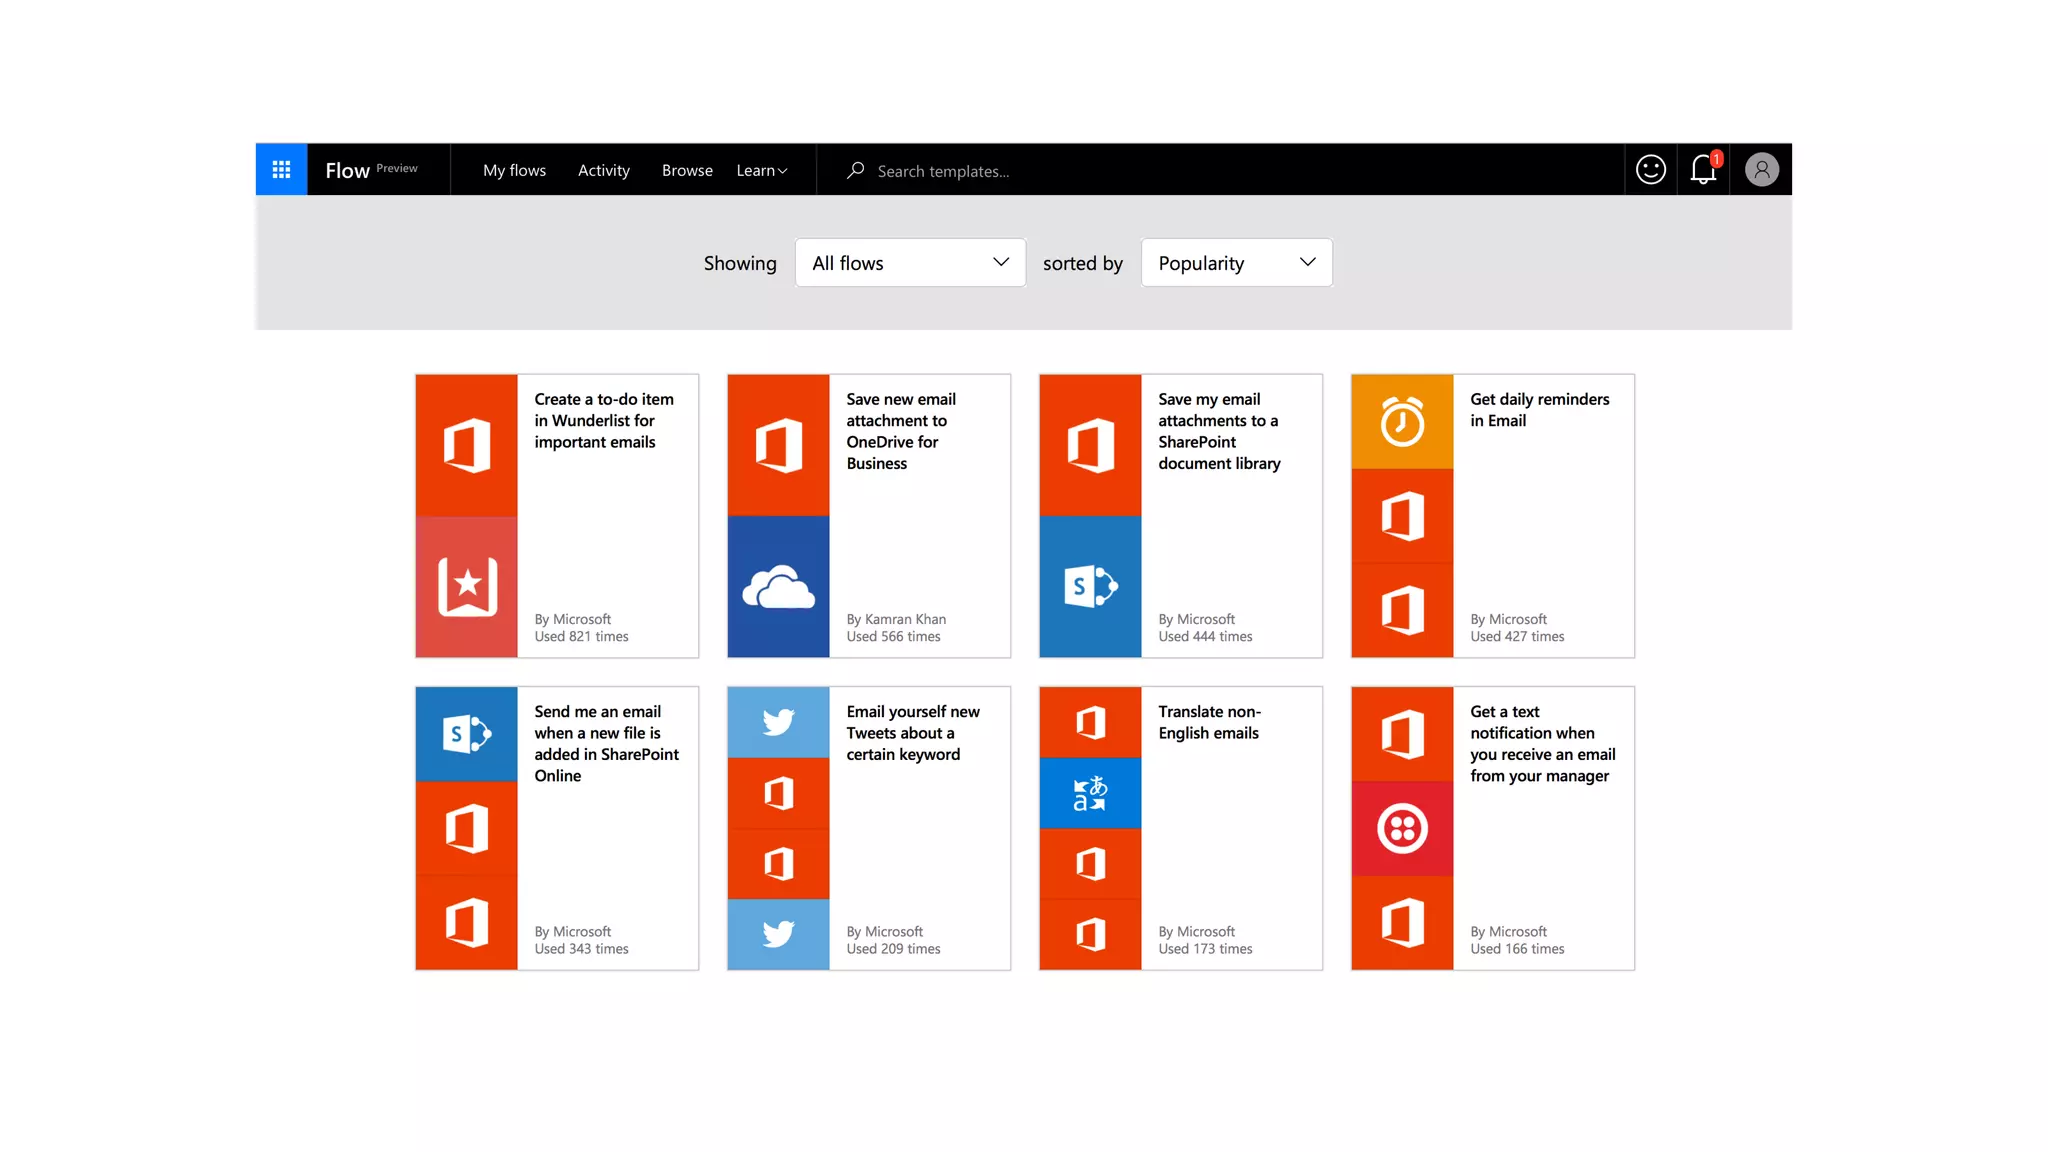This screenshot has width=2048, height=1152.
Task: Click the OneDrive cloud icon tile
Action: [x=778, y=587]
